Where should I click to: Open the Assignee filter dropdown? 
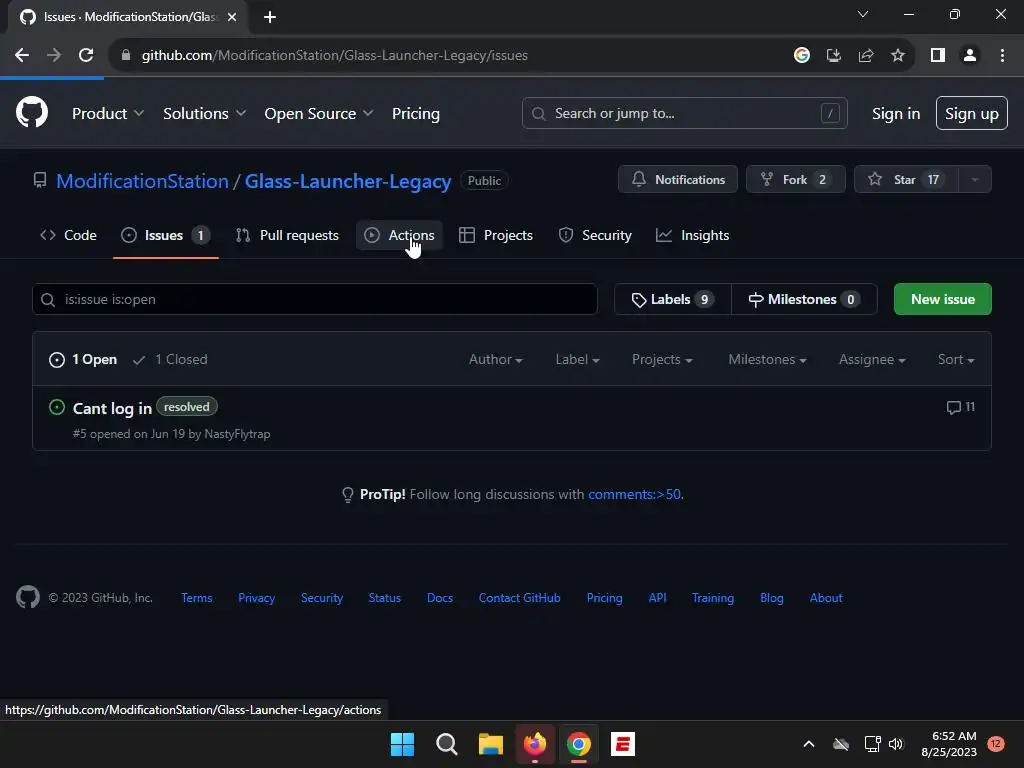(x=872, y=359)
